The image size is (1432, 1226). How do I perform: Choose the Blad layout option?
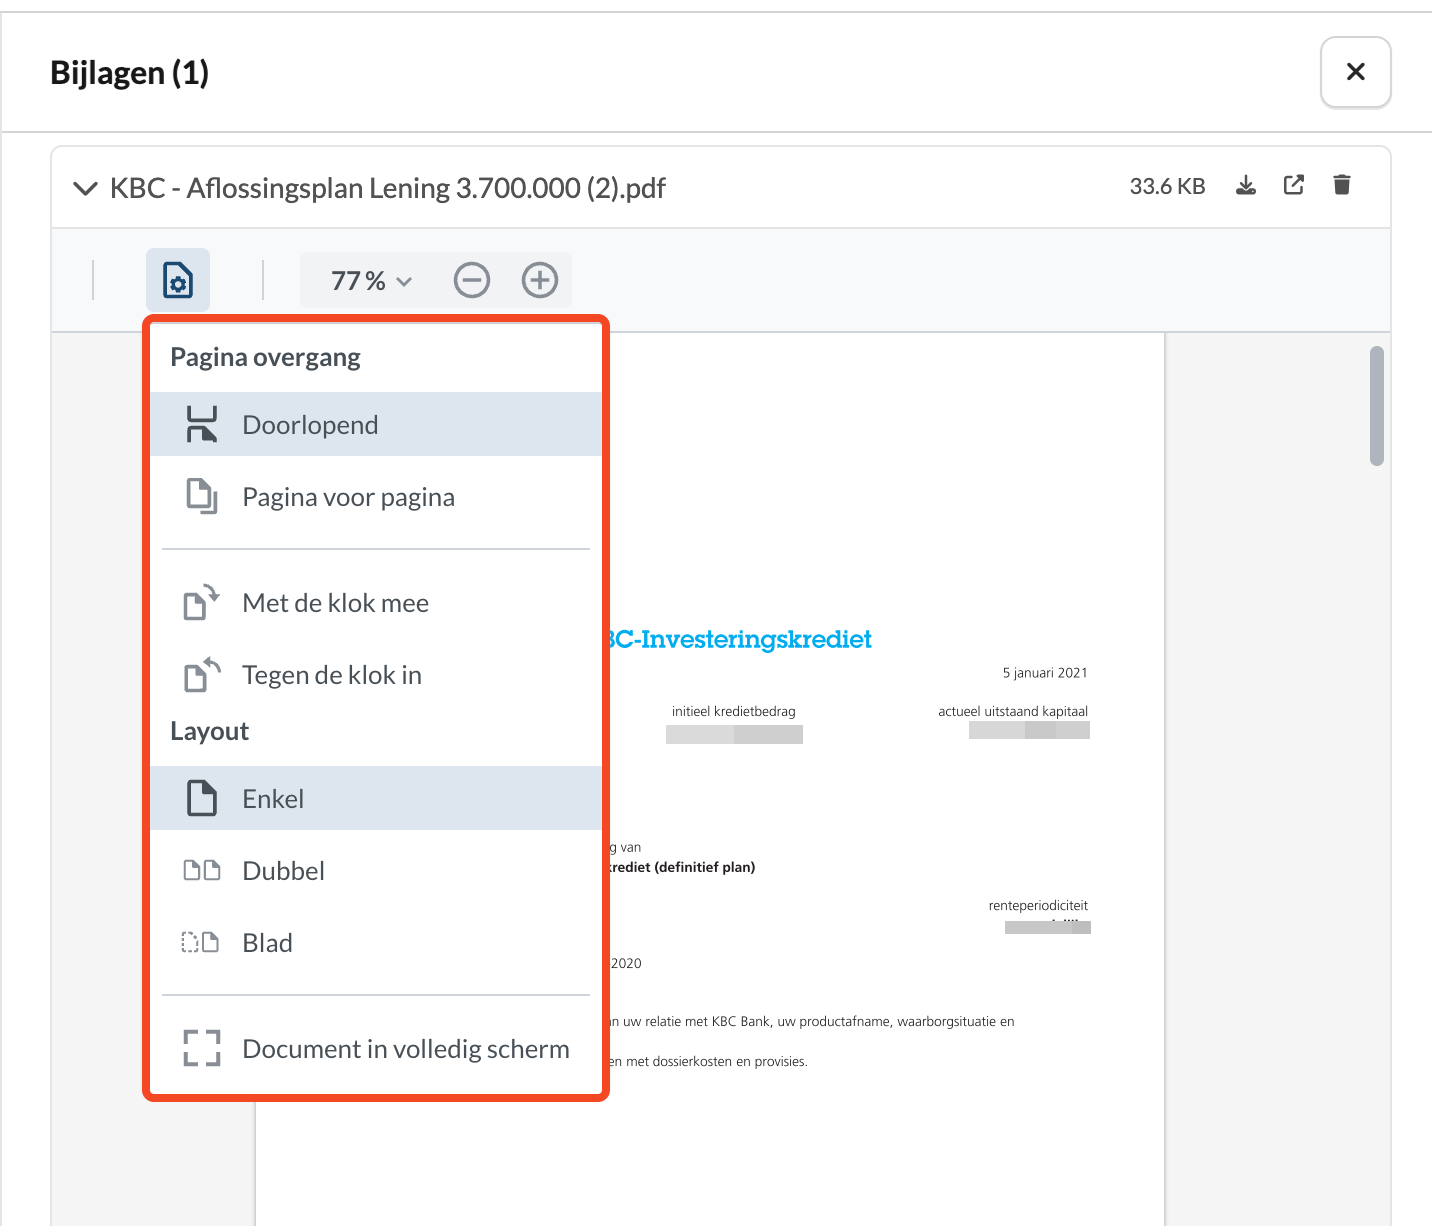(x=267, y=943)
